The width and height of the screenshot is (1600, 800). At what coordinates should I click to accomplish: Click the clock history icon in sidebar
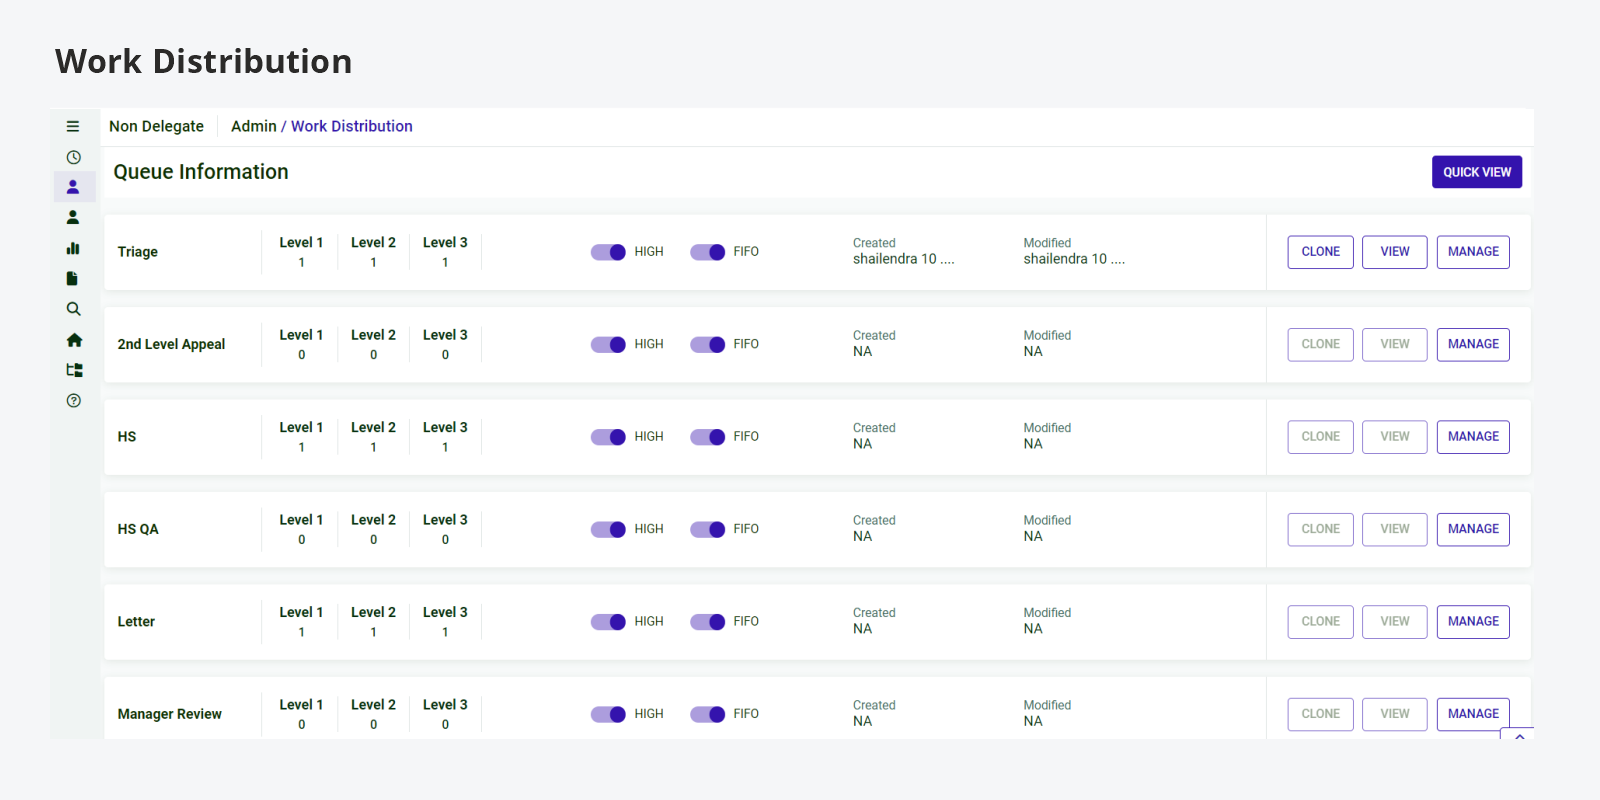73,157
